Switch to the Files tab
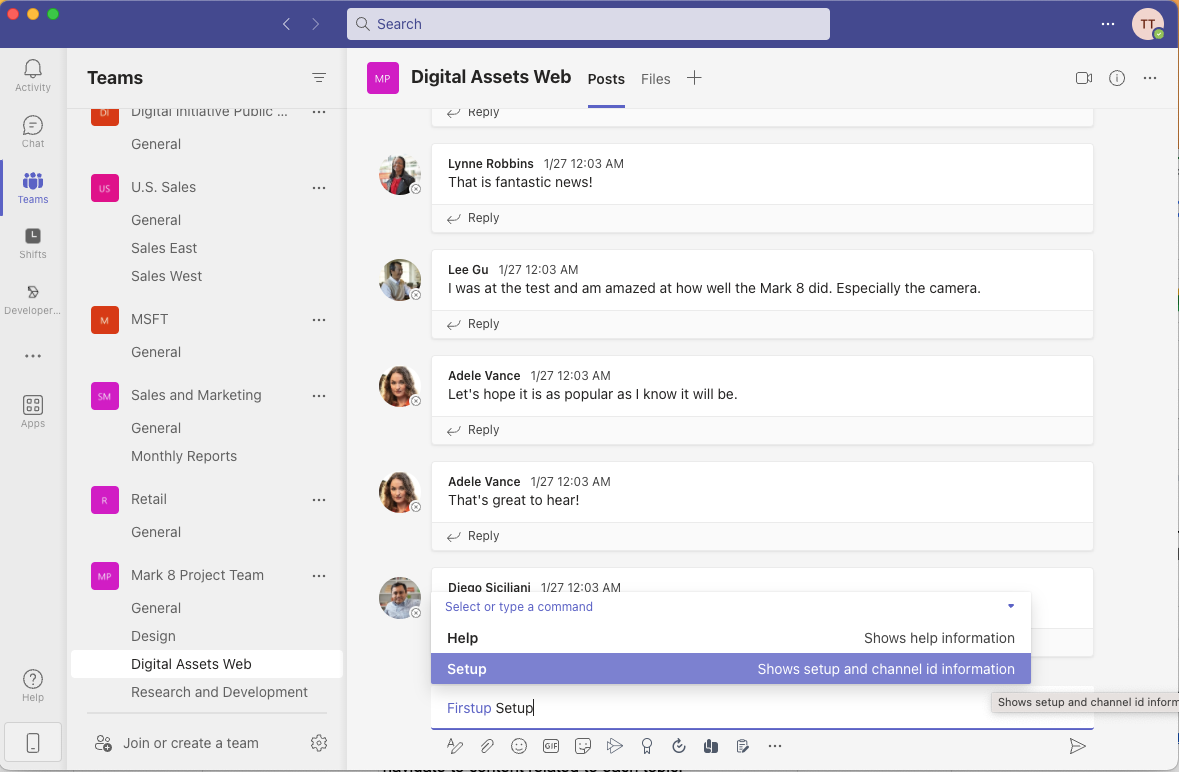 (656, 79)
